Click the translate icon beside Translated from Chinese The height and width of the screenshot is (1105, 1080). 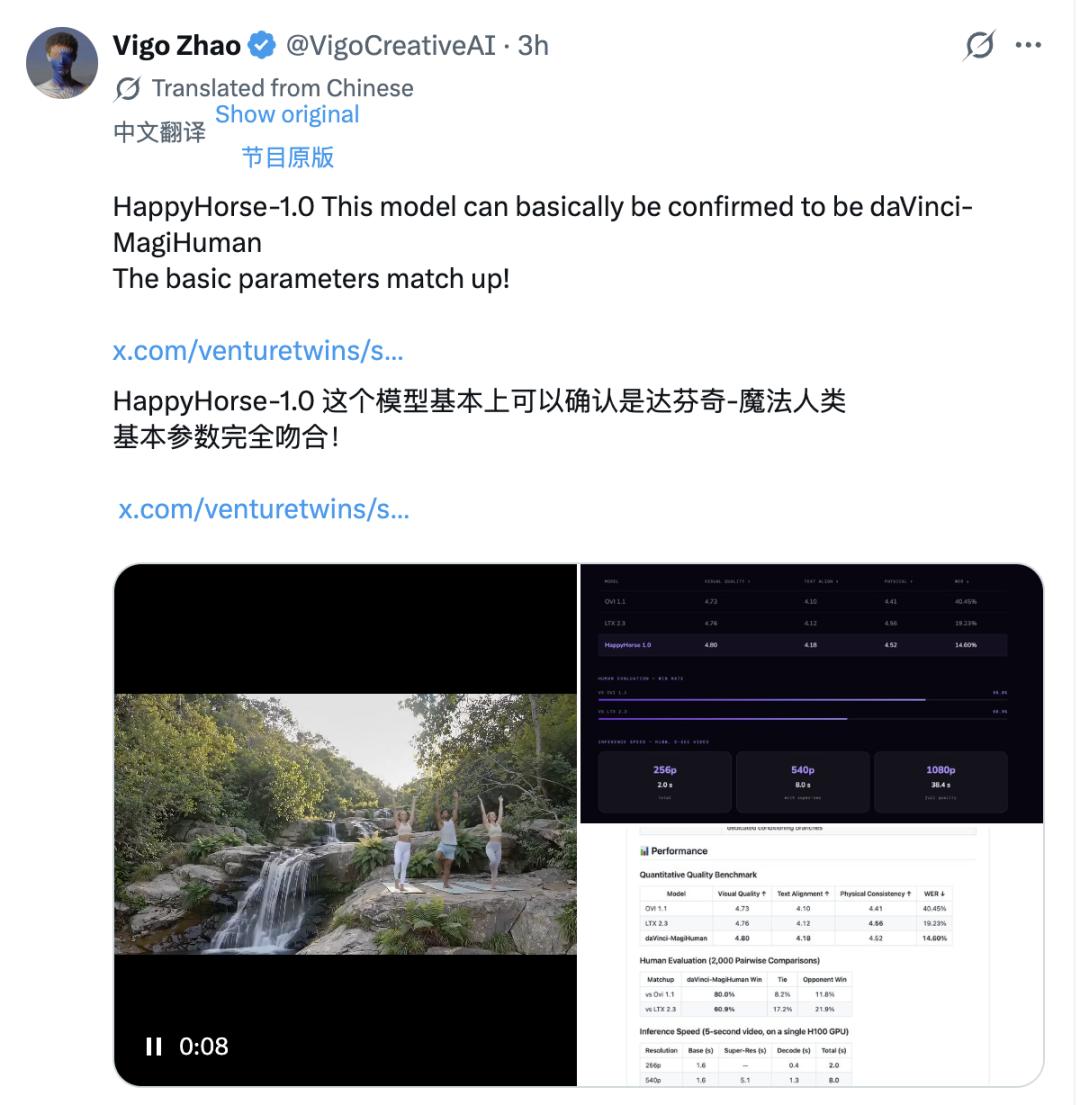click(x=128, y=88)
